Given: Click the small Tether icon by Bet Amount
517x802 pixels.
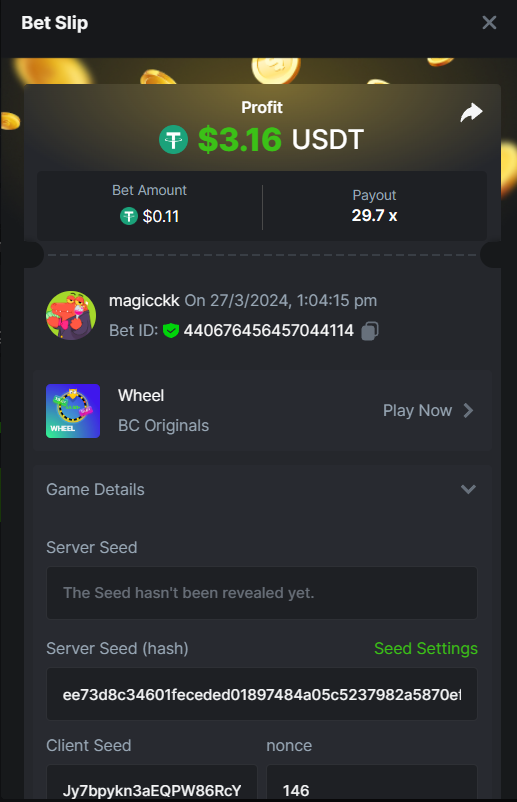Looking at the screenshot, I should pyautogui.click(x=129, y=216).
